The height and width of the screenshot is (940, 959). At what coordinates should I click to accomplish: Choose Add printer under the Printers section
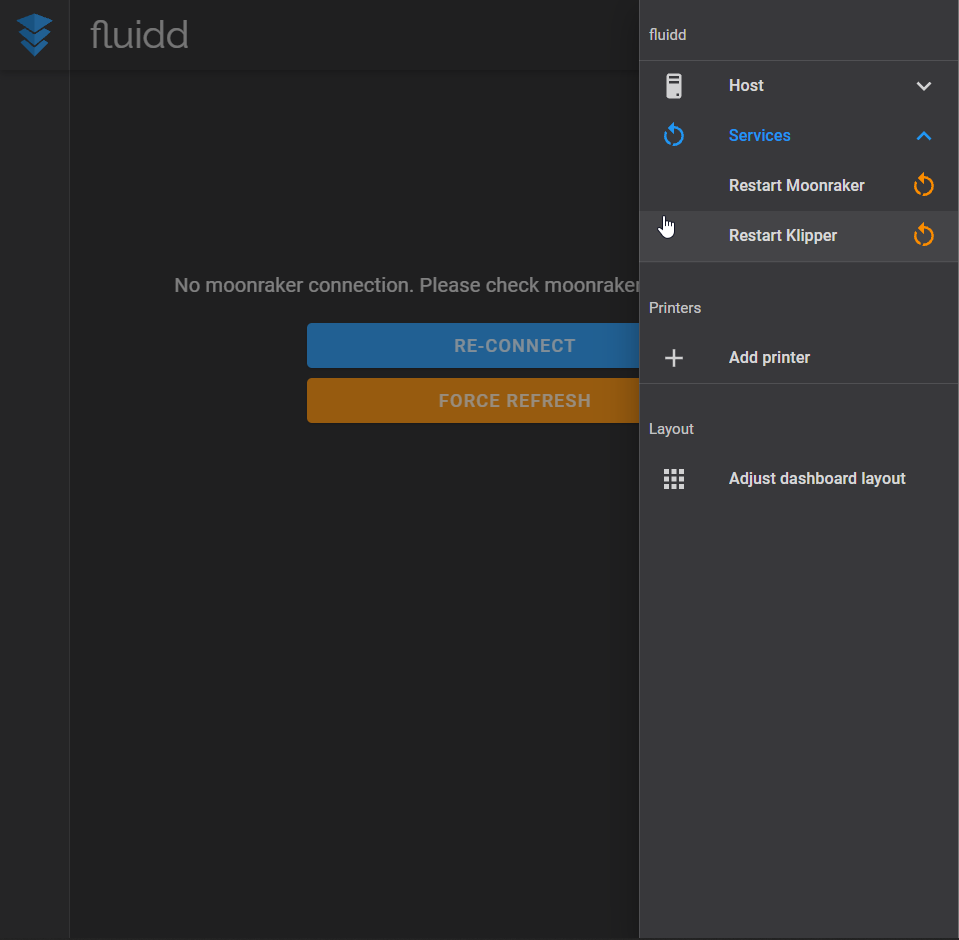769,357
